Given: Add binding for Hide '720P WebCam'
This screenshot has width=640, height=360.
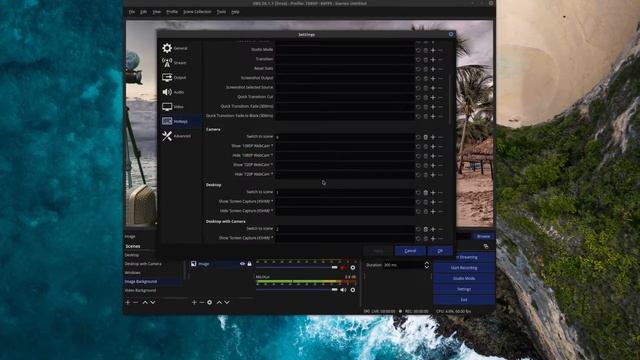Looking at the screenshot, I should [x=433, y=175].
